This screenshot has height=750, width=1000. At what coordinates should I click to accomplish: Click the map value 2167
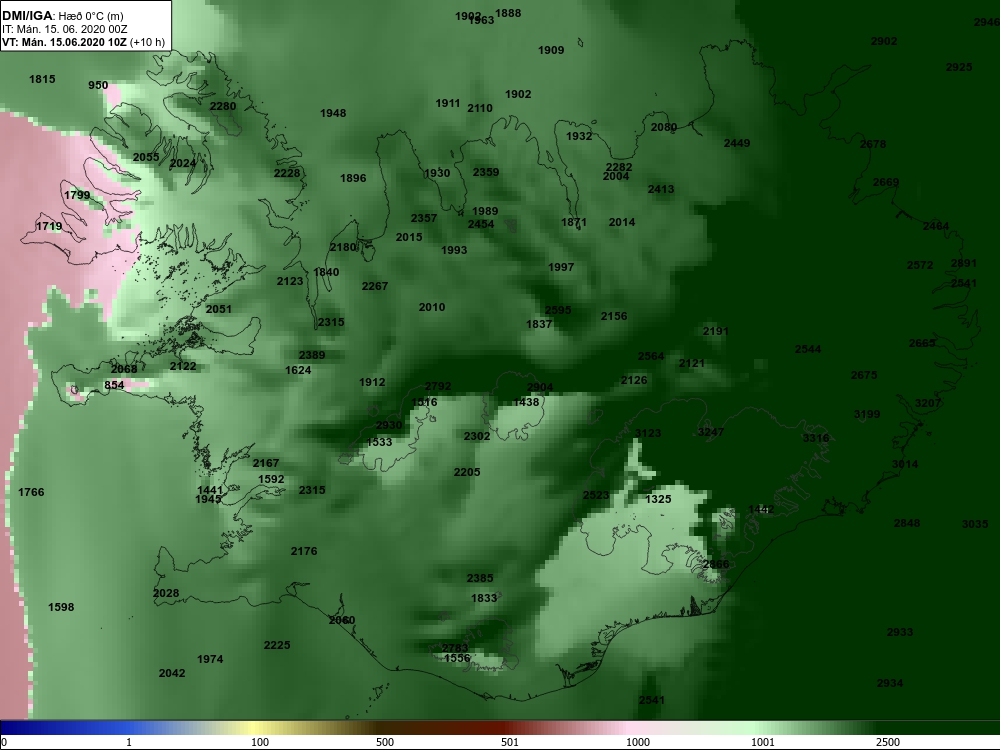[266, 463]
